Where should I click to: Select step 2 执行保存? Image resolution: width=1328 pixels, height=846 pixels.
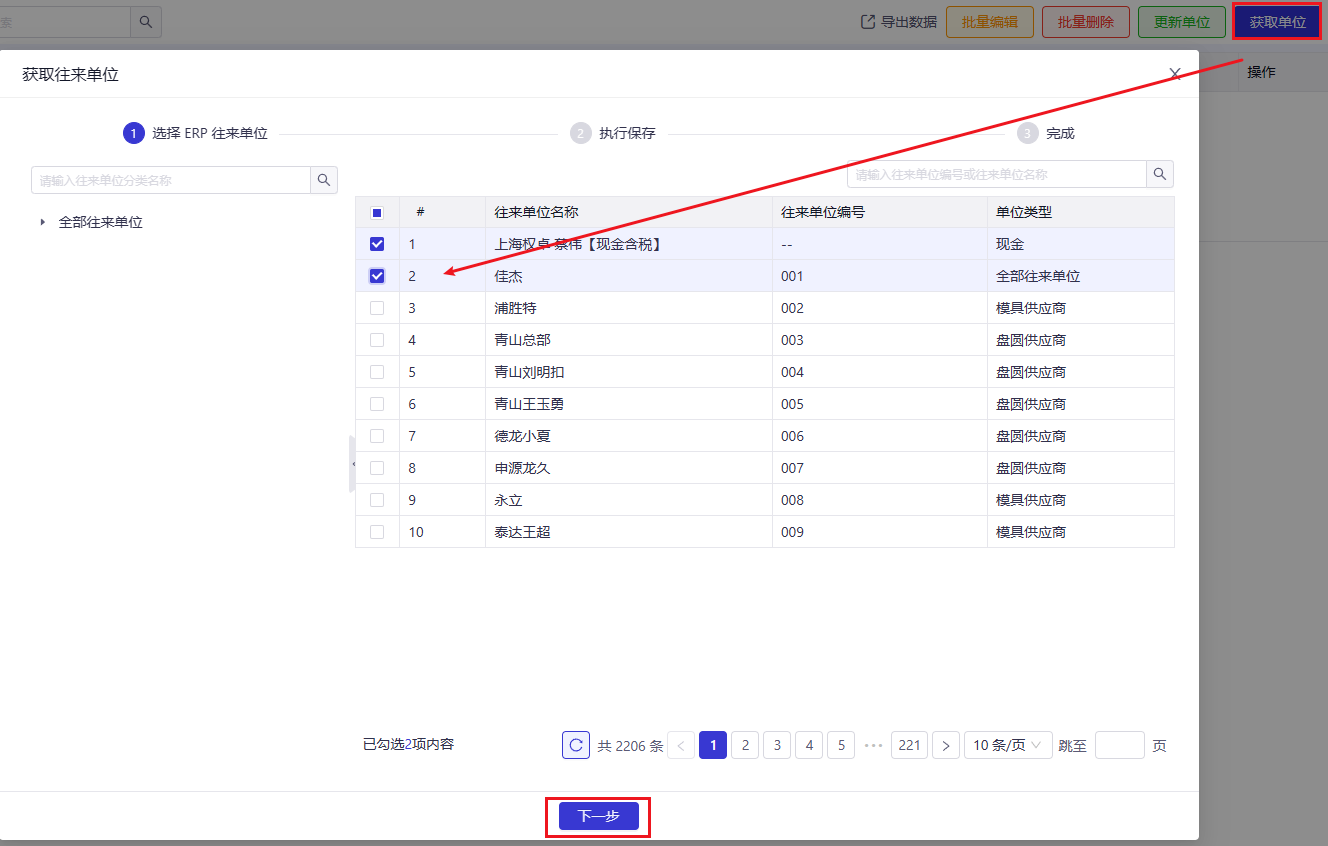tap(613, 133)
